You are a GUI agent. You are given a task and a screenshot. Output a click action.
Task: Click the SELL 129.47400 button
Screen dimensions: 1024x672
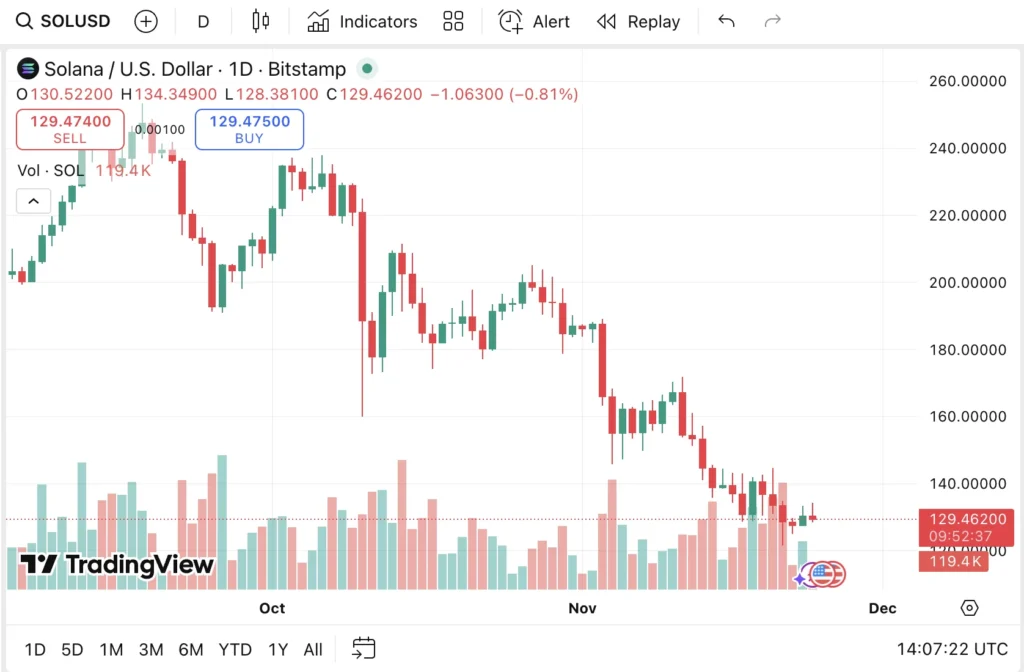(x=69, y=130)
